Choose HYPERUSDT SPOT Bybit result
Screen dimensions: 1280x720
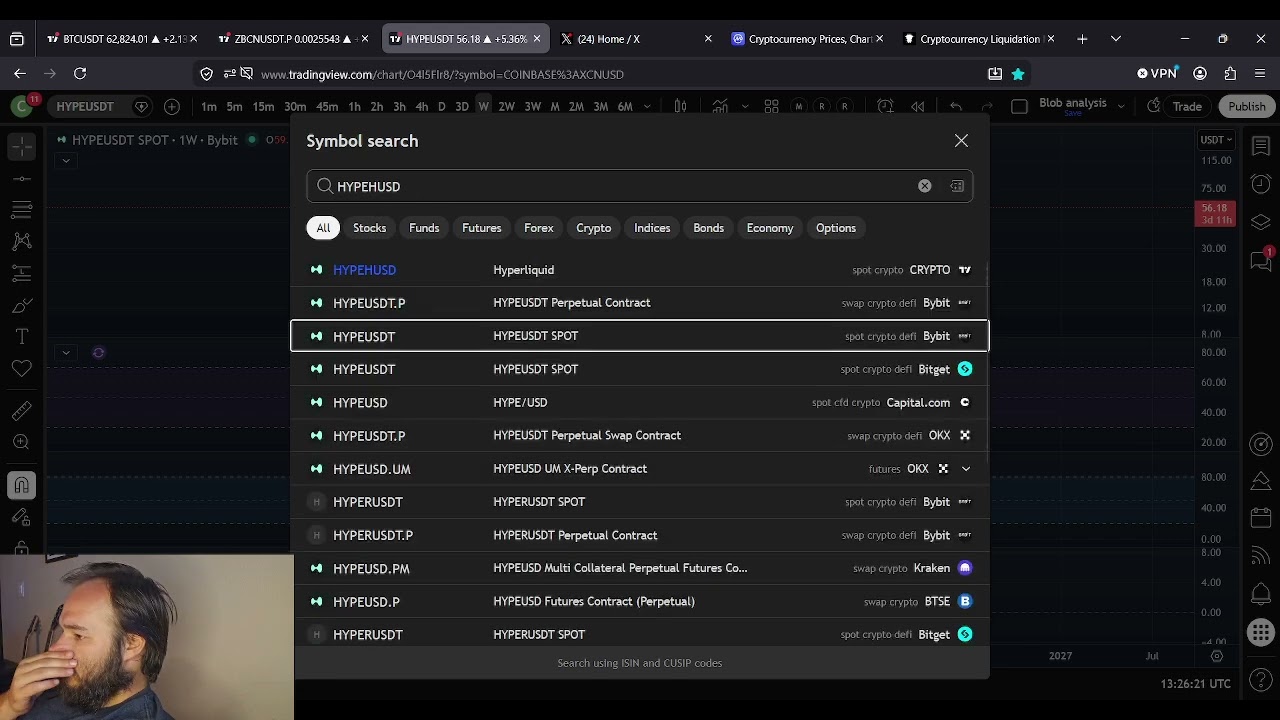[x=639, y=502]
